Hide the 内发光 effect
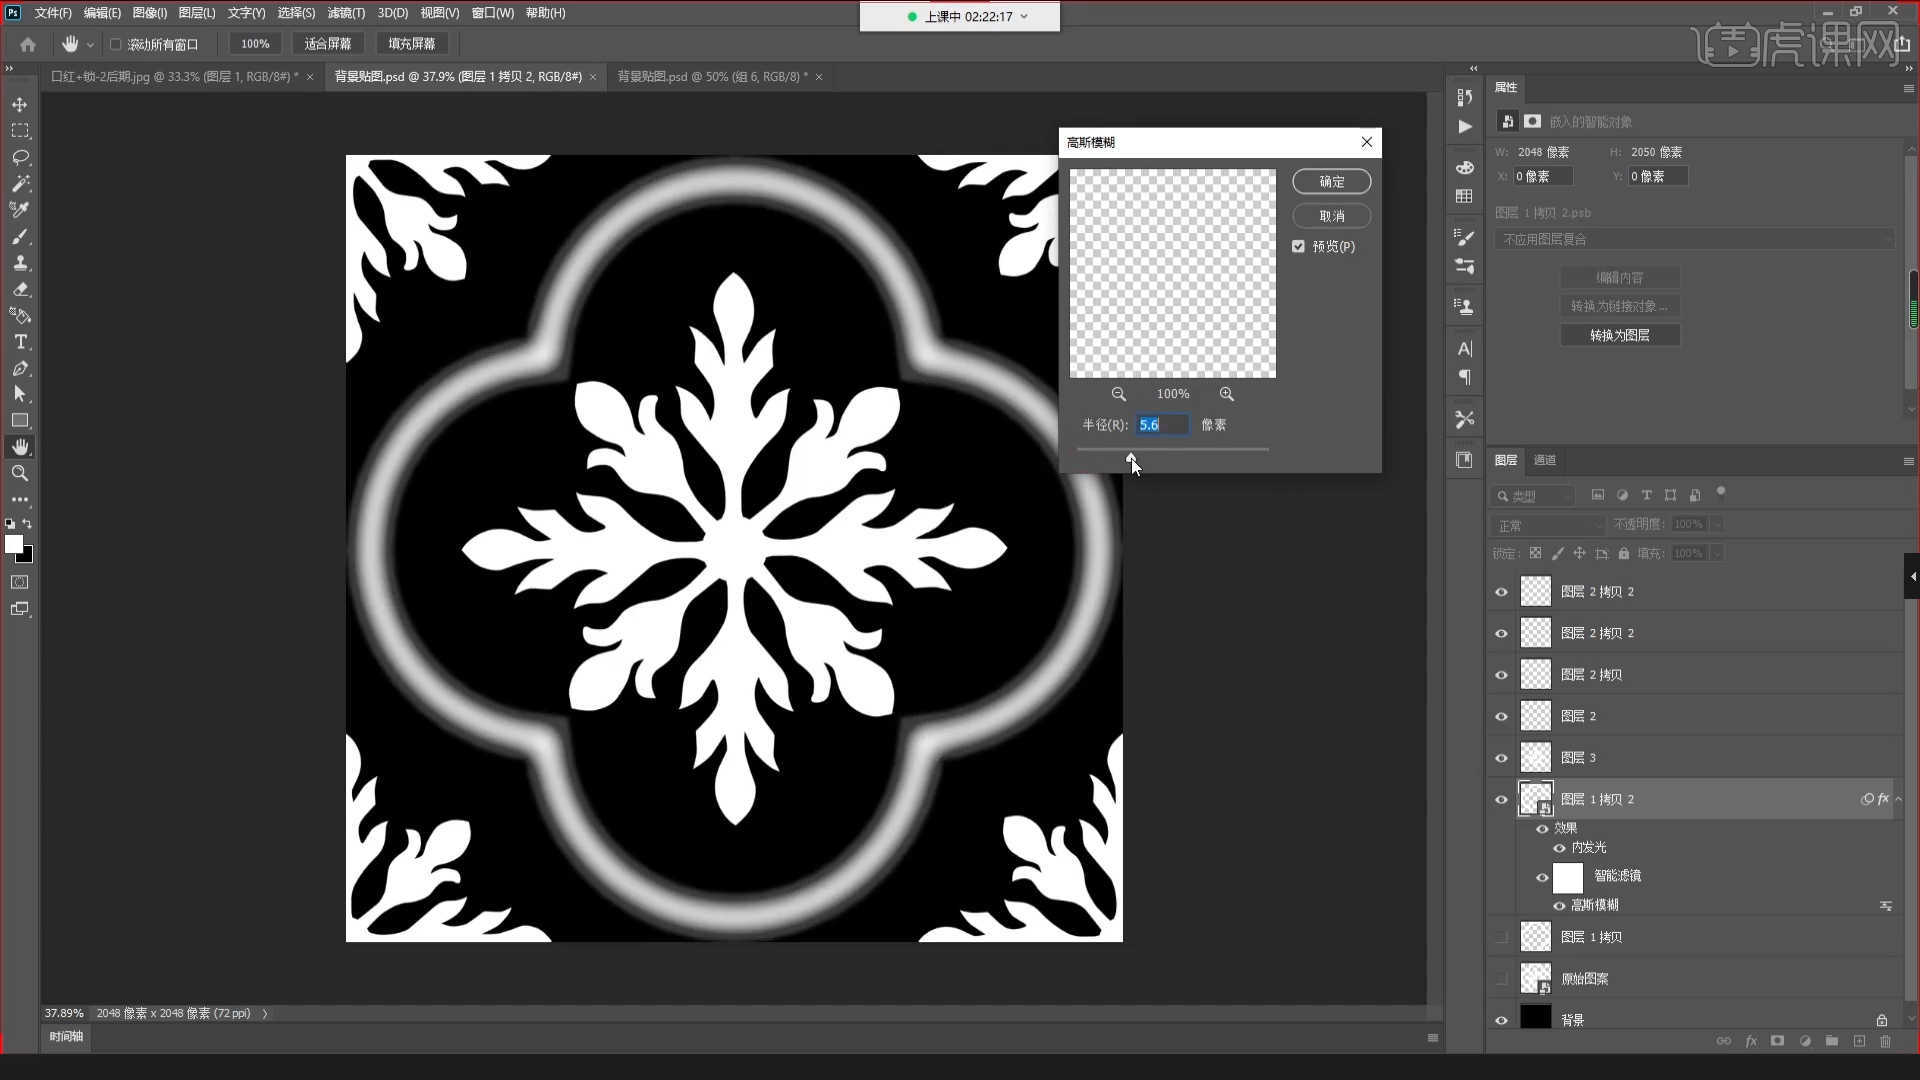Screen dimensions: 1920x1080 pyautogui.click(x=1559, y=848)
